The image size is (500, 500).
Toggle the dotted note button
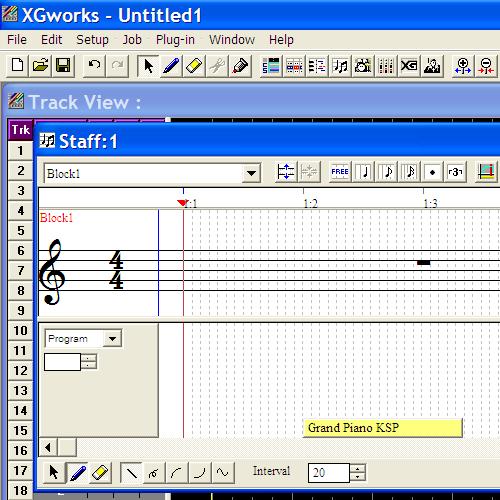pyautogui.click(x=432, y=172)
